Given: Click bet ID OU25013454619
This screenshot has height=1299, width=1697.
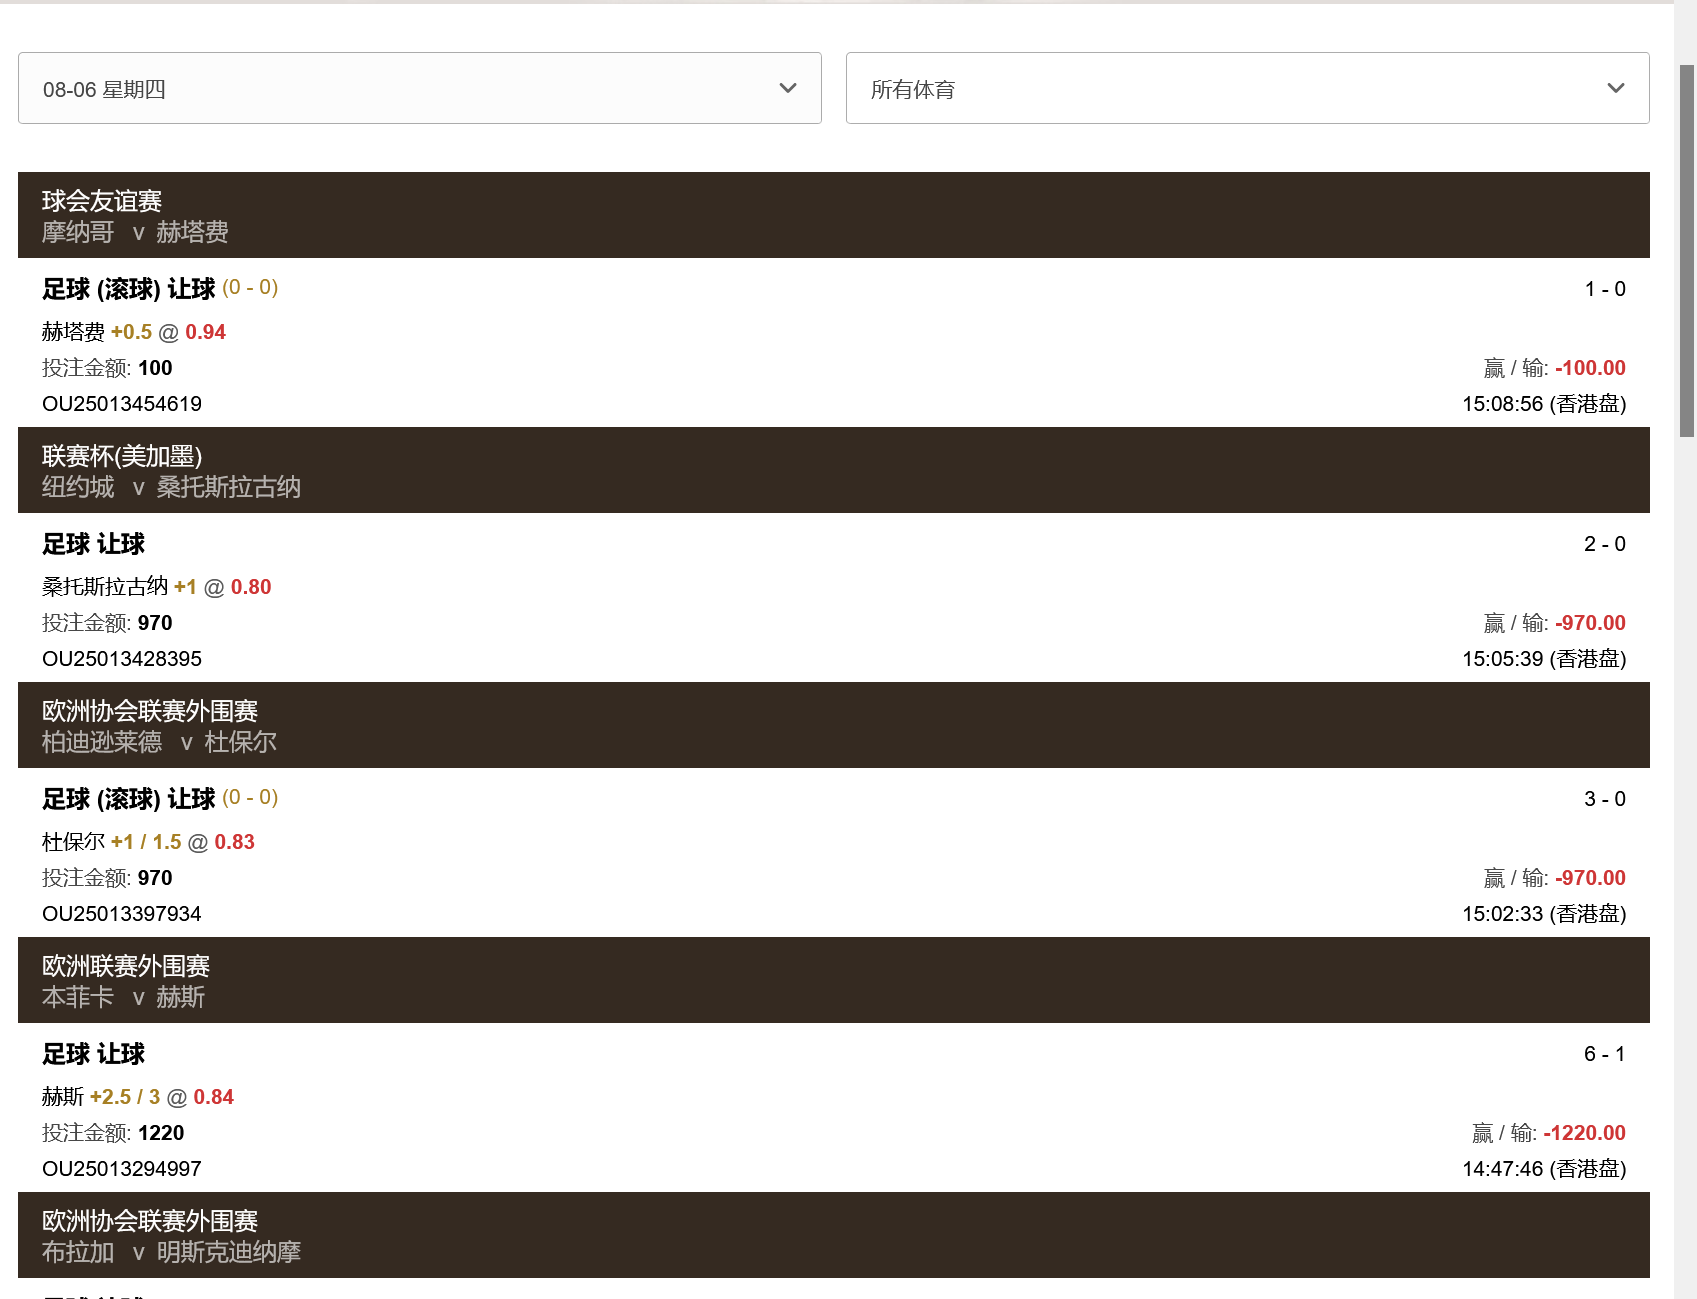Looking at the screenshot, I should coord(122,404).
